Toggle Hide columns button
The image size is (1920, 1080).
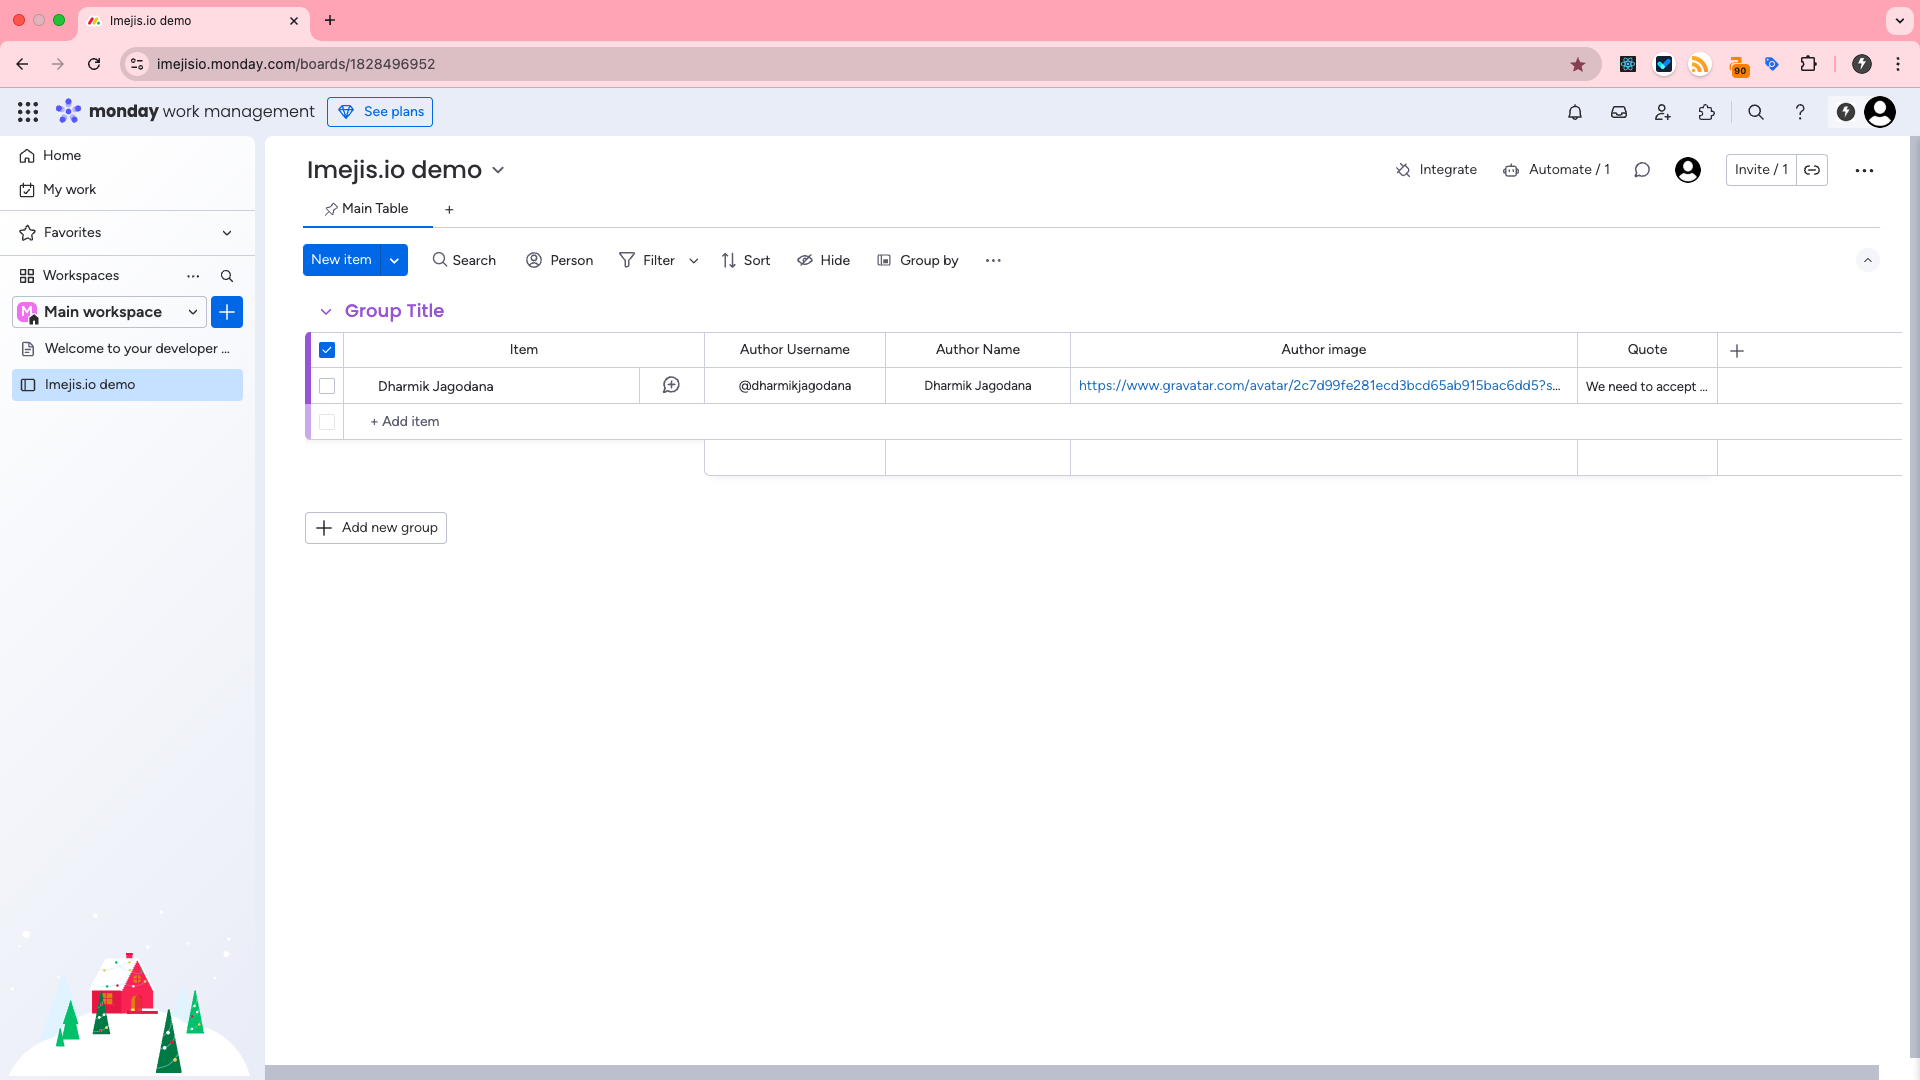(x=823, y=260)
